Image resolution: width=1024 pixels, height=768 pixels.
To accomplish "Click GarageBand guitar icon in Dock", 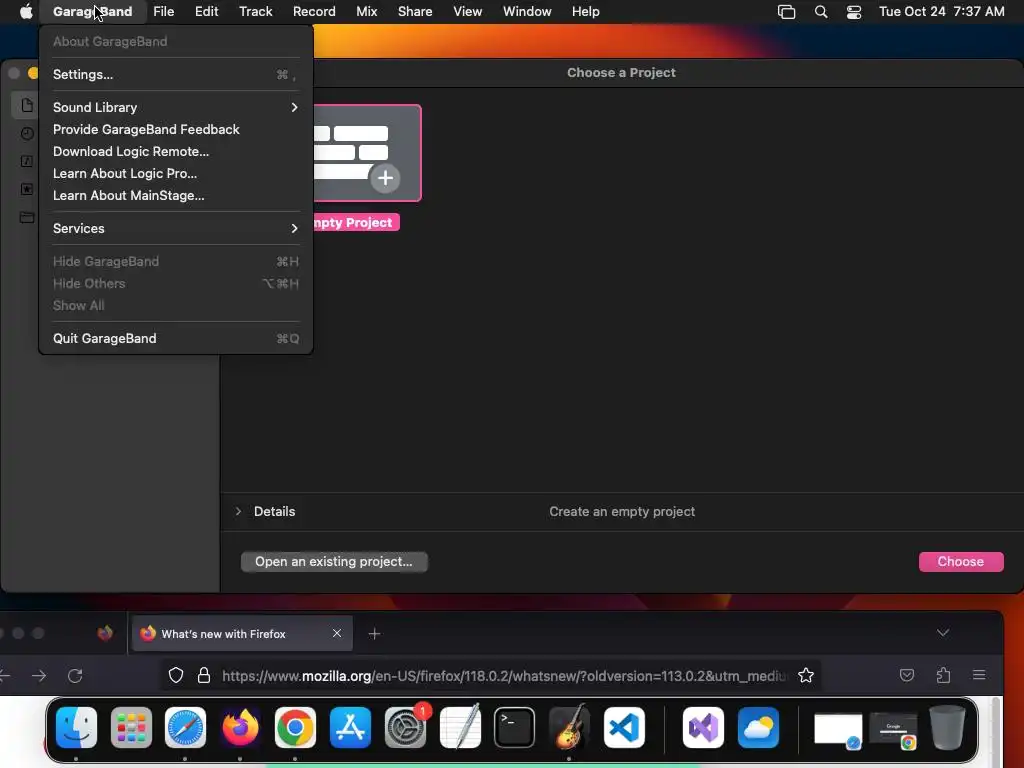I will pos(569,727).
